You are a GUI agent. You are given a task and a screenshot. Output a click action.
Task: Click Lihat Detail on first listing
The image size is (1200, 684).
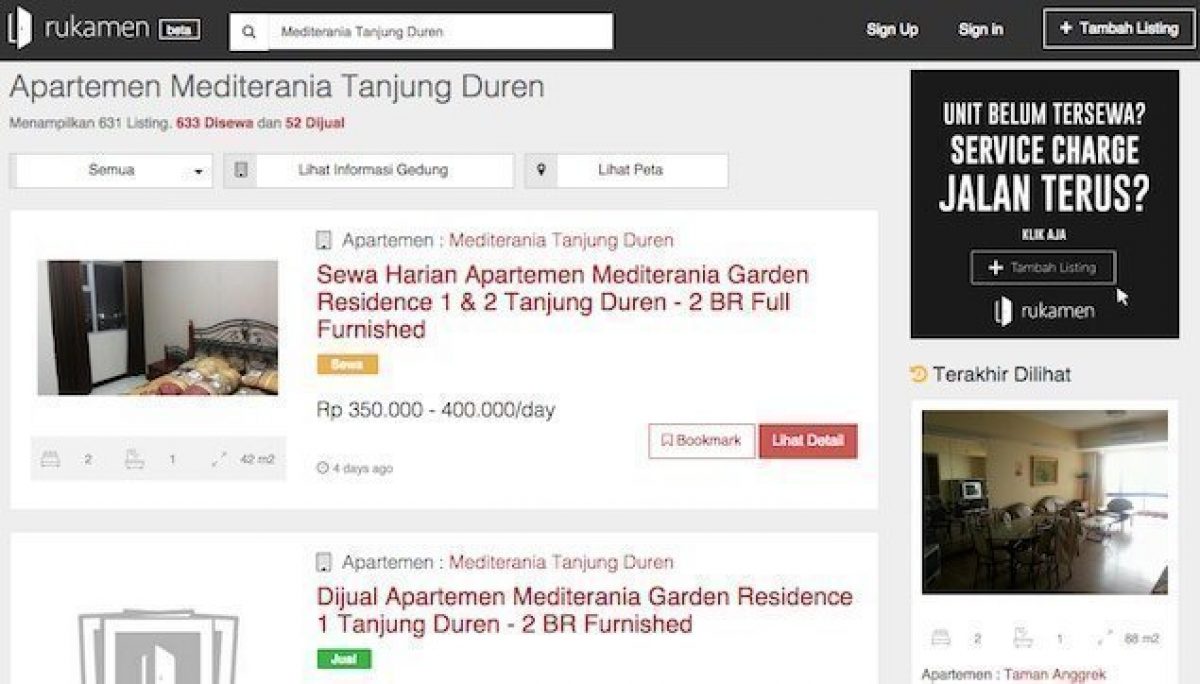click(x=808, y=441)
